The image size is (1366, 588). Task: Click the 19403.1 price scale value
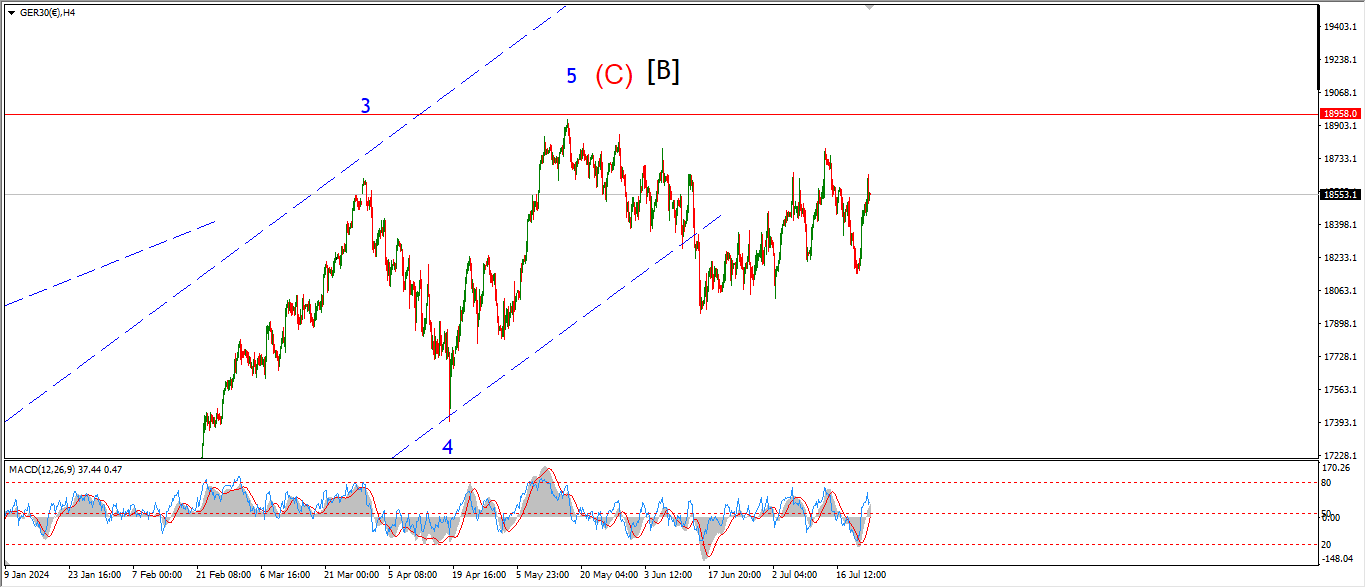[1339, 27]
